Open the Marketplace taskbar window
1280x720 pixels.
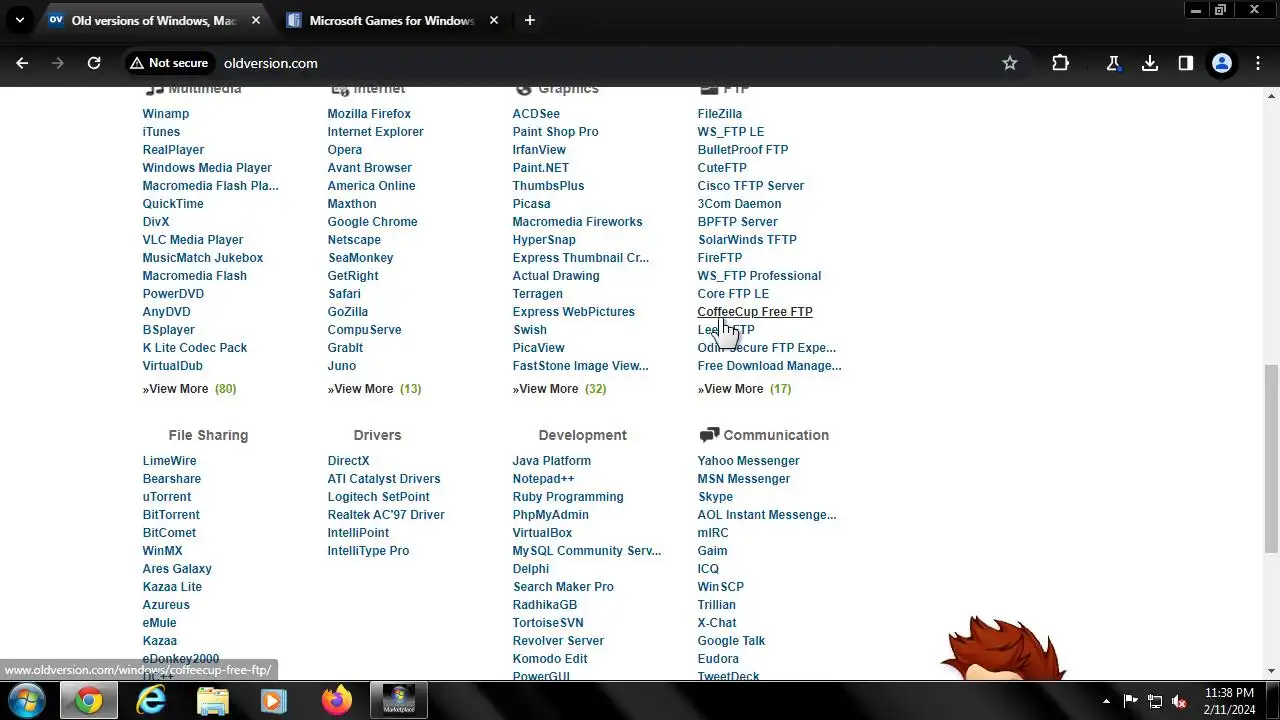click(399, 701)
